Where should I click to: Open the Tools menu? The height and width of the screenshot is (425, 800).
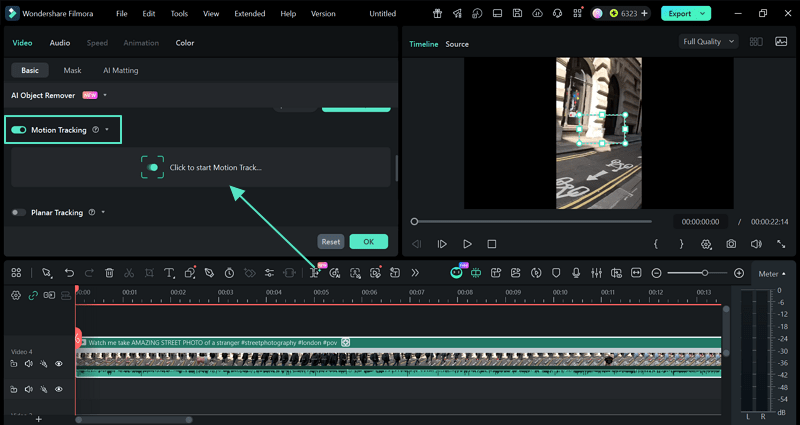[x=179, y=14]
